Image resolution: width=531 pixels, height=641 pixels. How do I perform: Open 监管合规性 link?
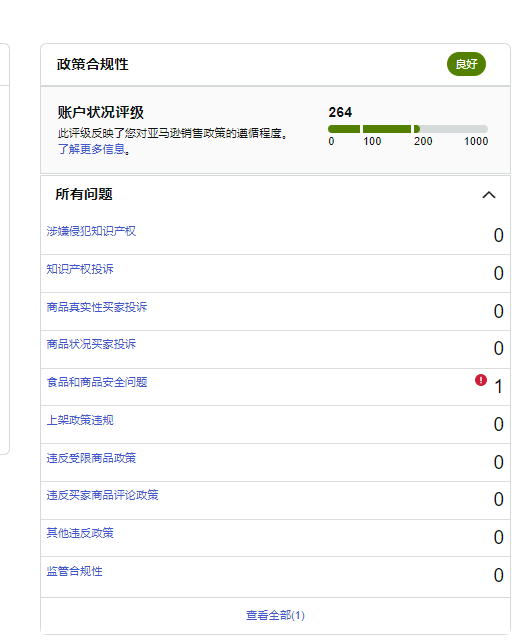point(74,571)
